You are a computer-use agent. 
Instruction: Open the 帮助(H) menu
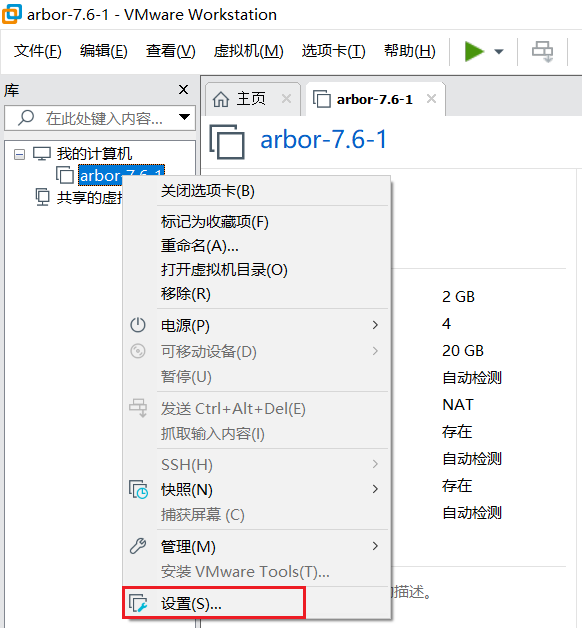point(410,51)
